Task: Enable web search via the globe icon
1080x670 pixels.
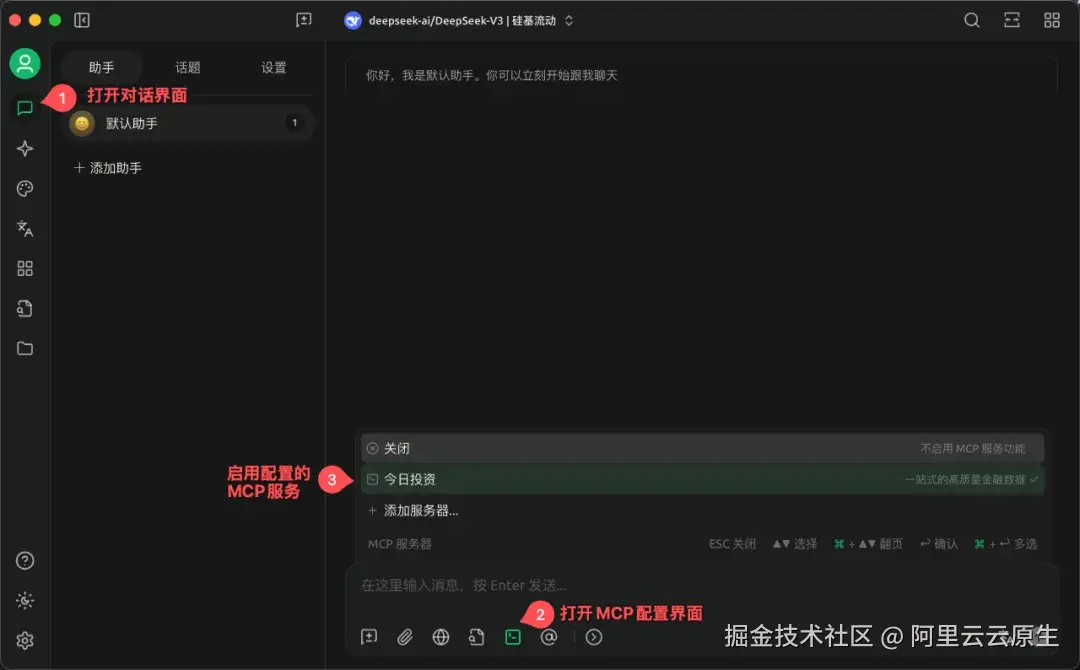Action: pos(440,637)
